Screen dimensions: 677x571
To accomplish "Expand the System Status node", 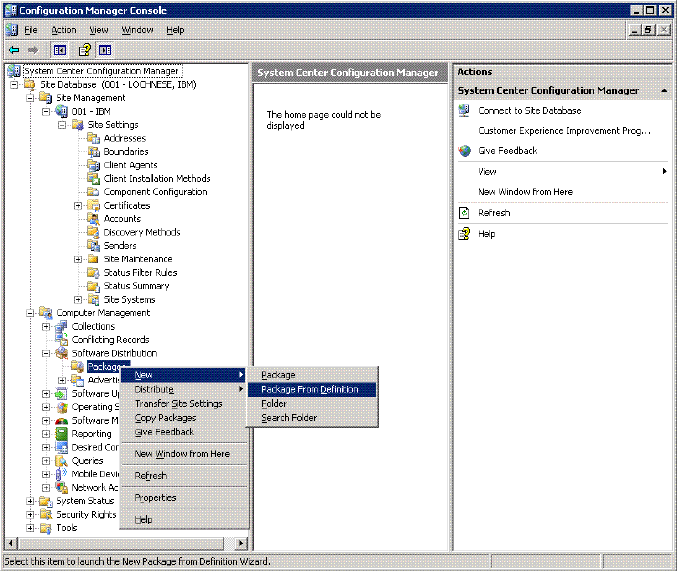I will tap(30, 501).
